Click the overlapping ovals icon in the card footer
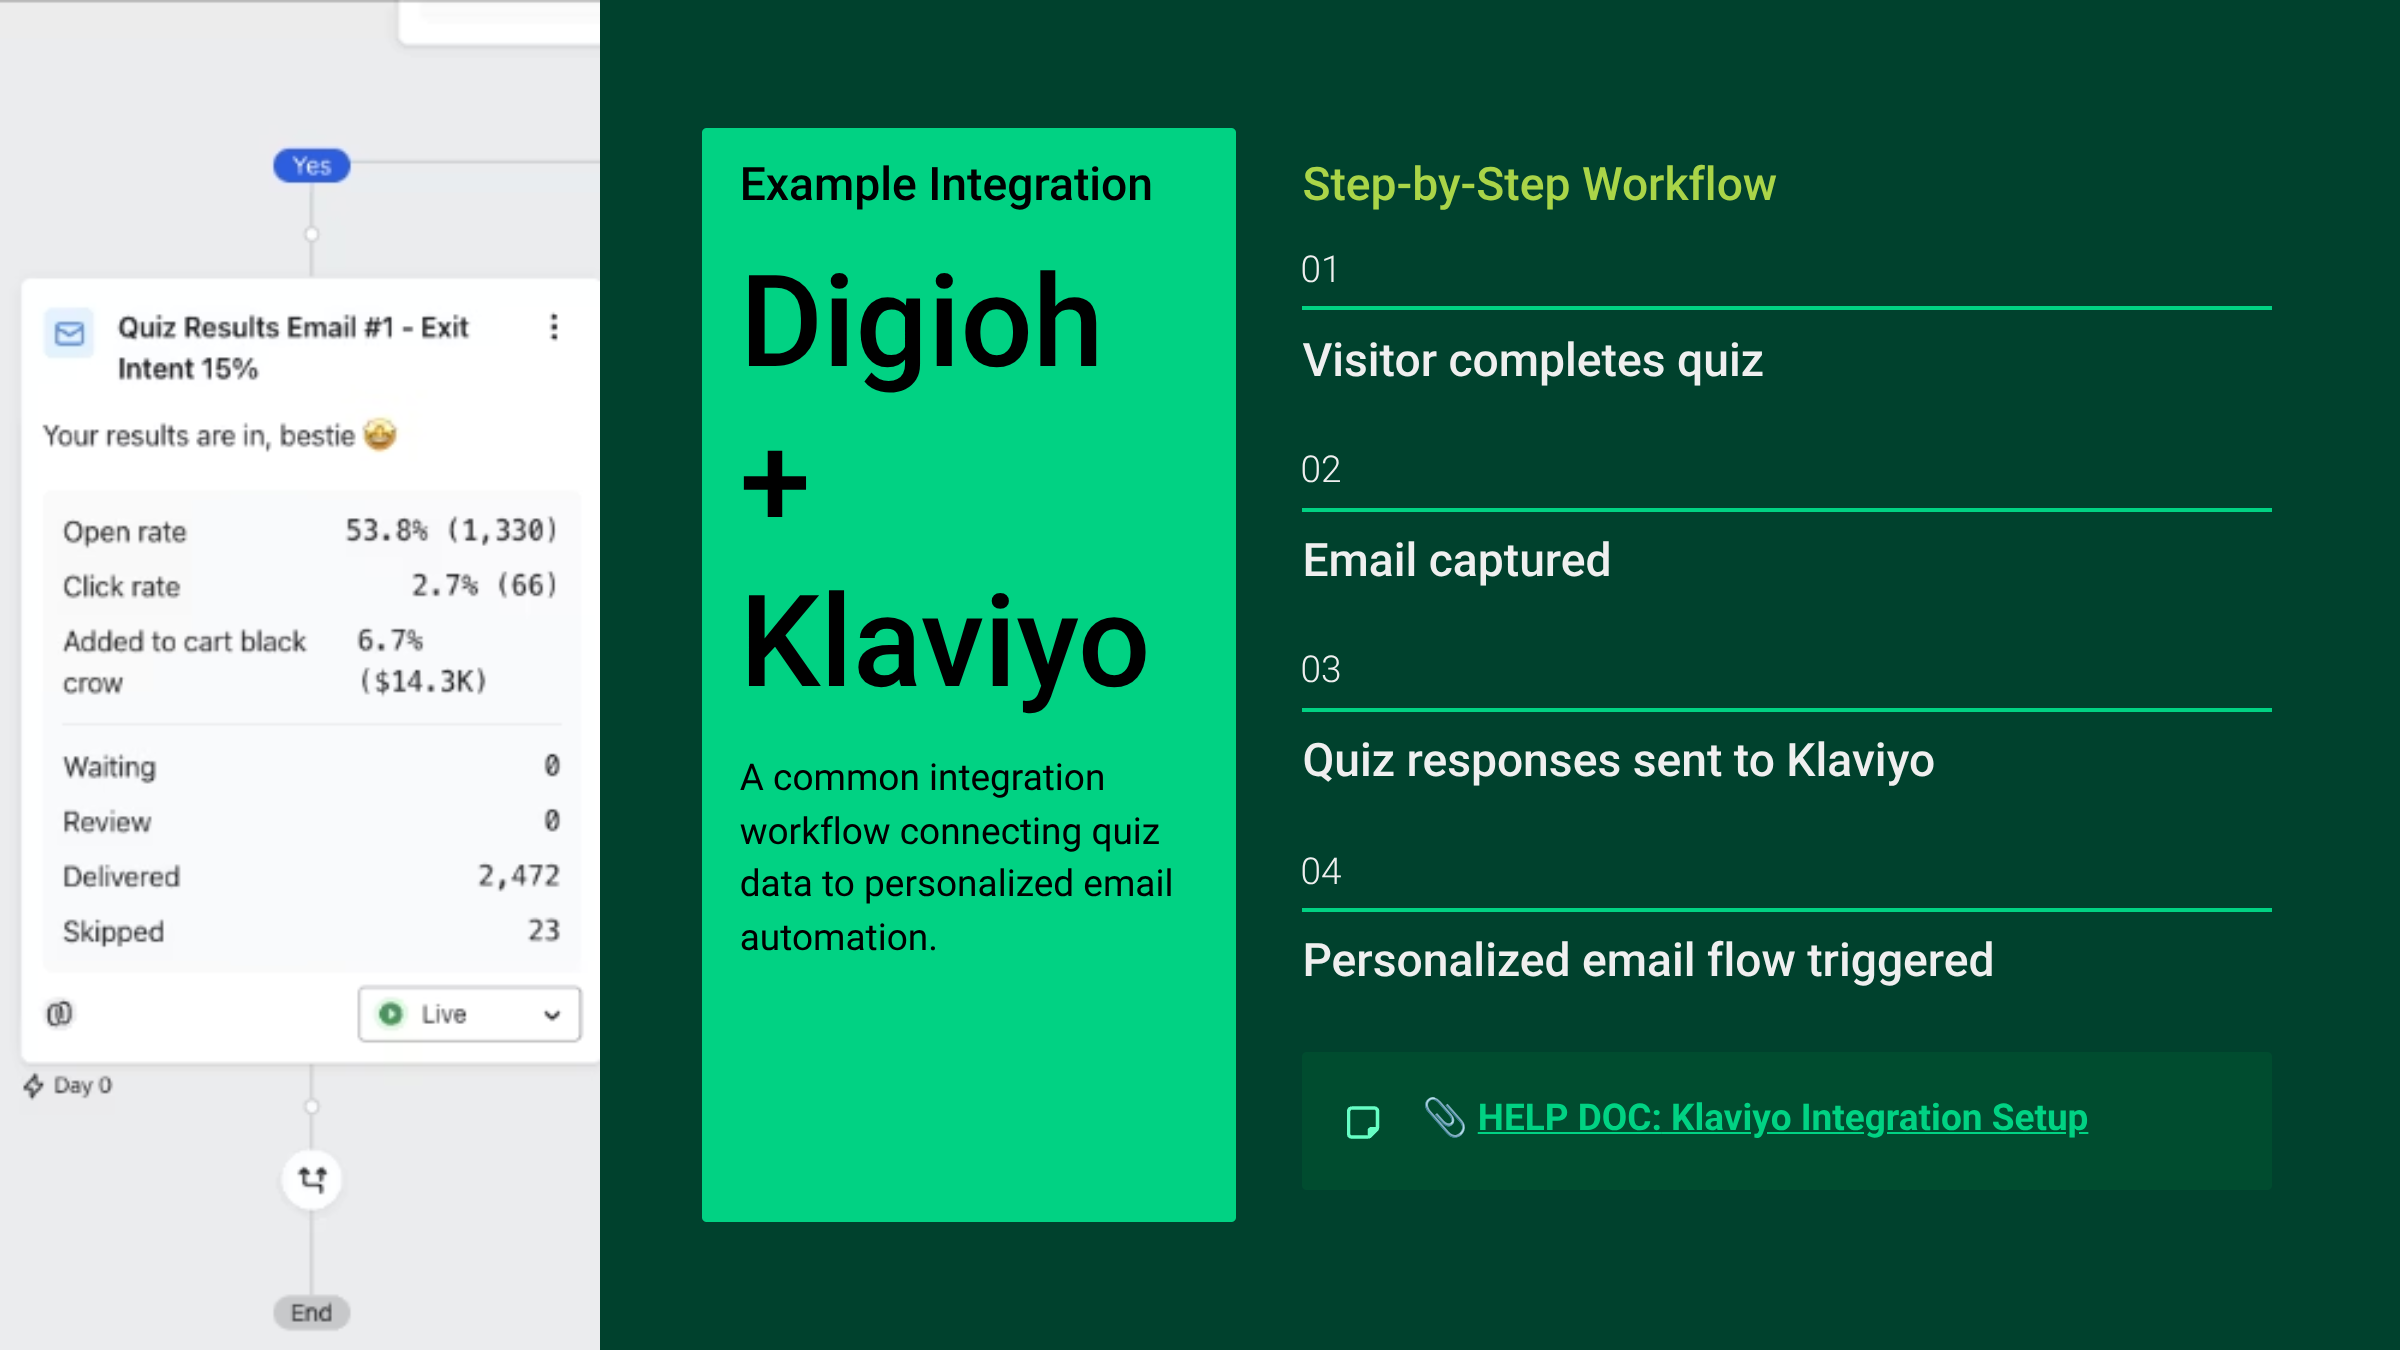 tap(60, 1014)
